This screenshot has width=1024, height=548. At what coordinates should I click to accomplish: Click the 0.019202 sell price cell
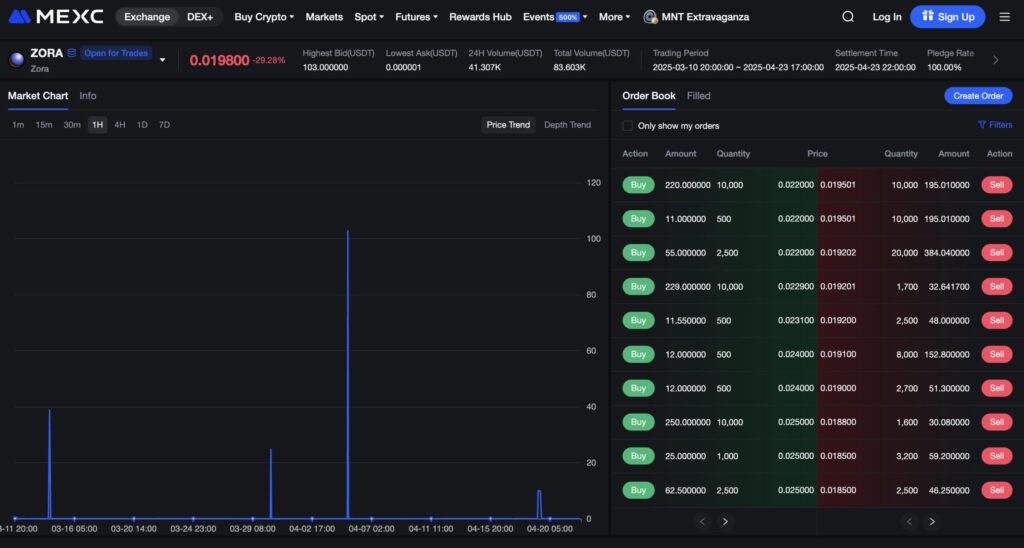pos(838,253)
